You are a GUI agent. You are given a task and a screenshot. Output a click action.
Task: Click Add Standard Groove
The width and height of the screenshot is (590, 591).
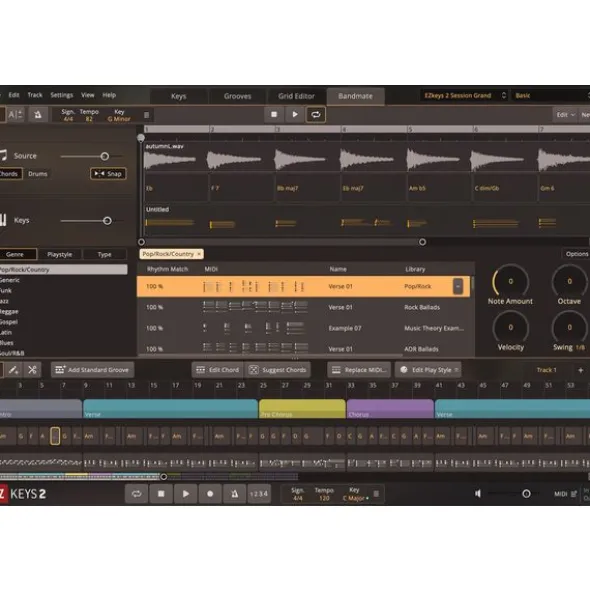[x=92, y=370]
